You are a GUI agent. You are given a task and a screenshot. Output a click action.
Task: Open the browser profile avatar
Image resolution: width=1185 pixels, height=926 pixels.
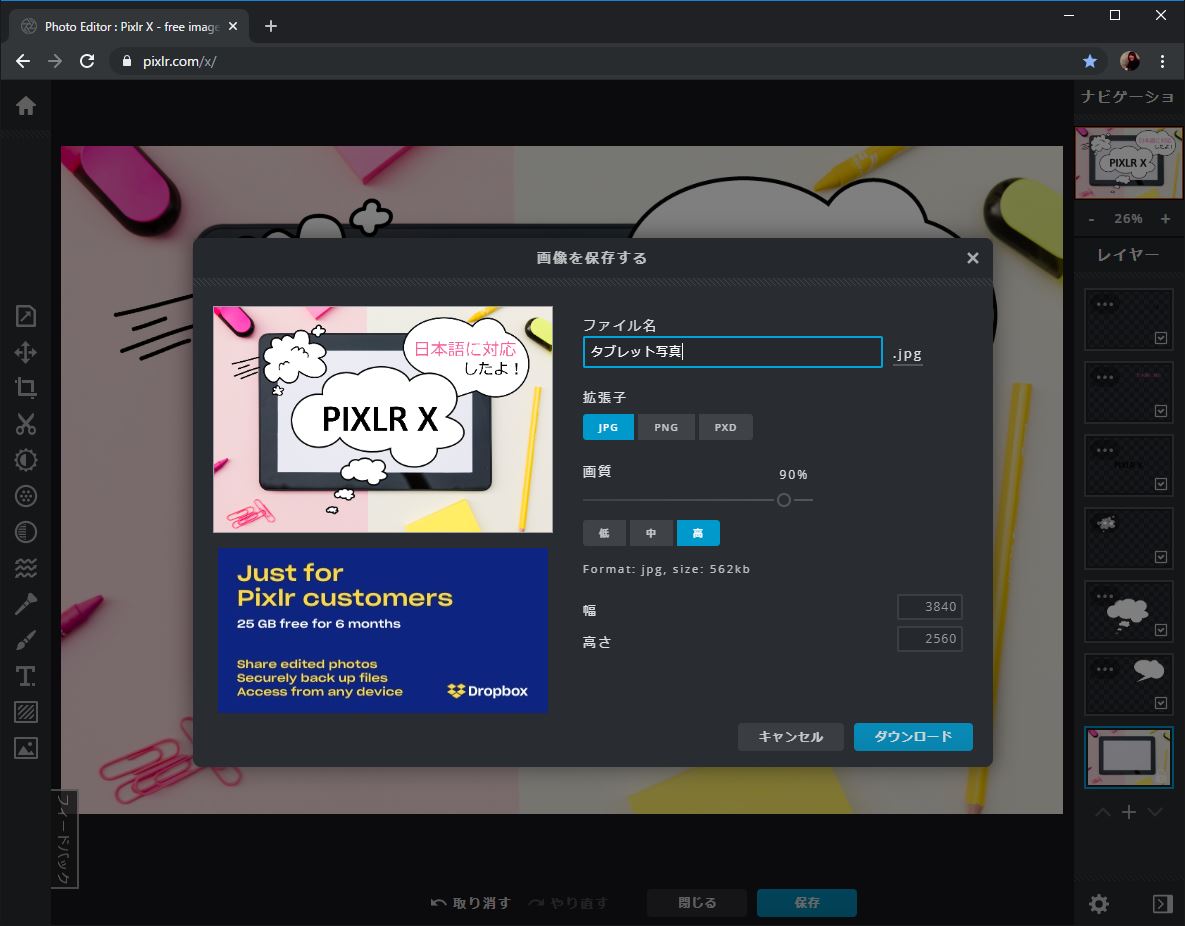click(1130, 61)
